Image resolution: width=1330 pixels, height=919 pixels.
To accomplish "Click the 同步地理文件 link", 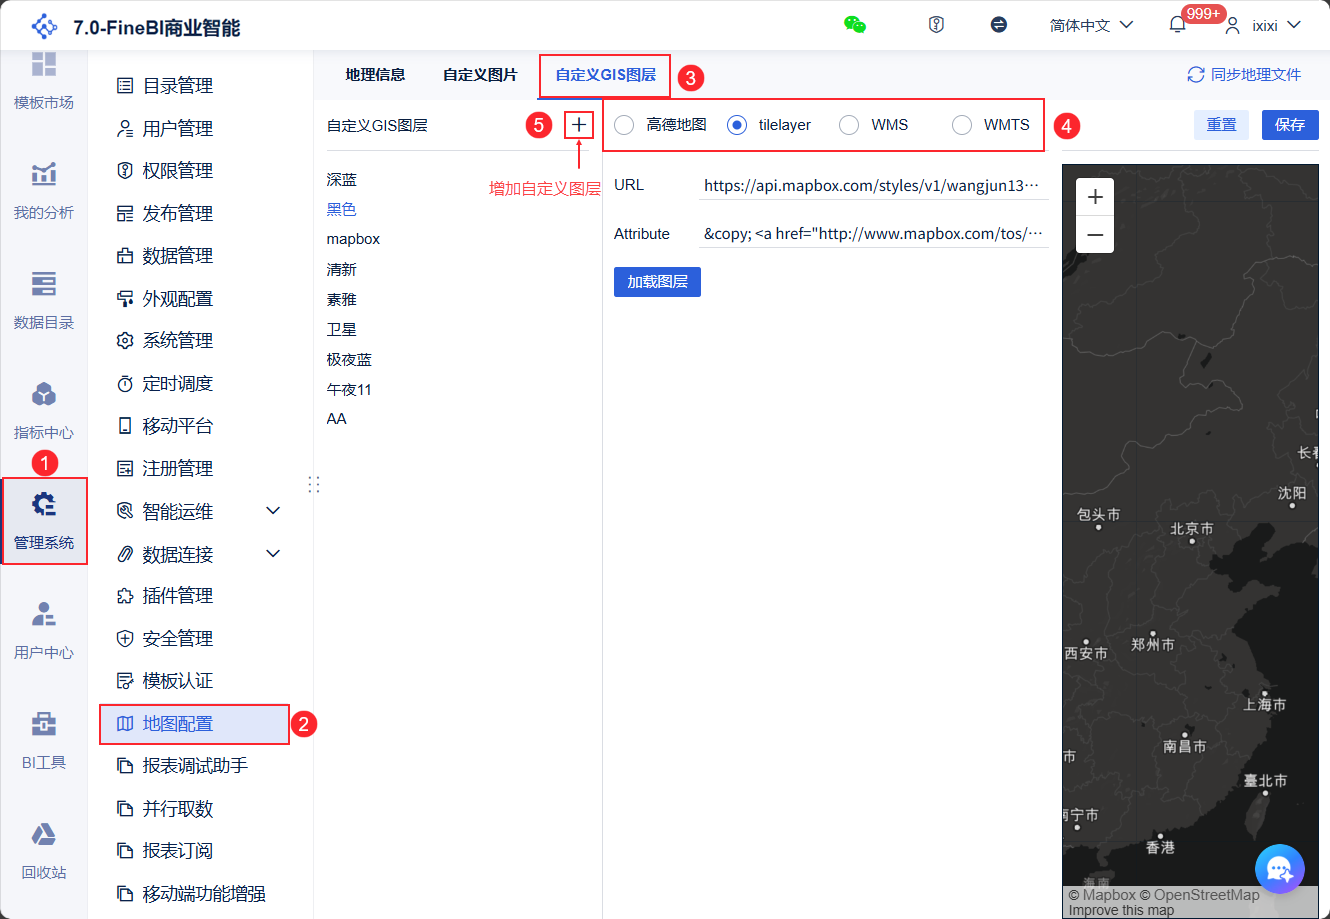I will [1256, 75].
